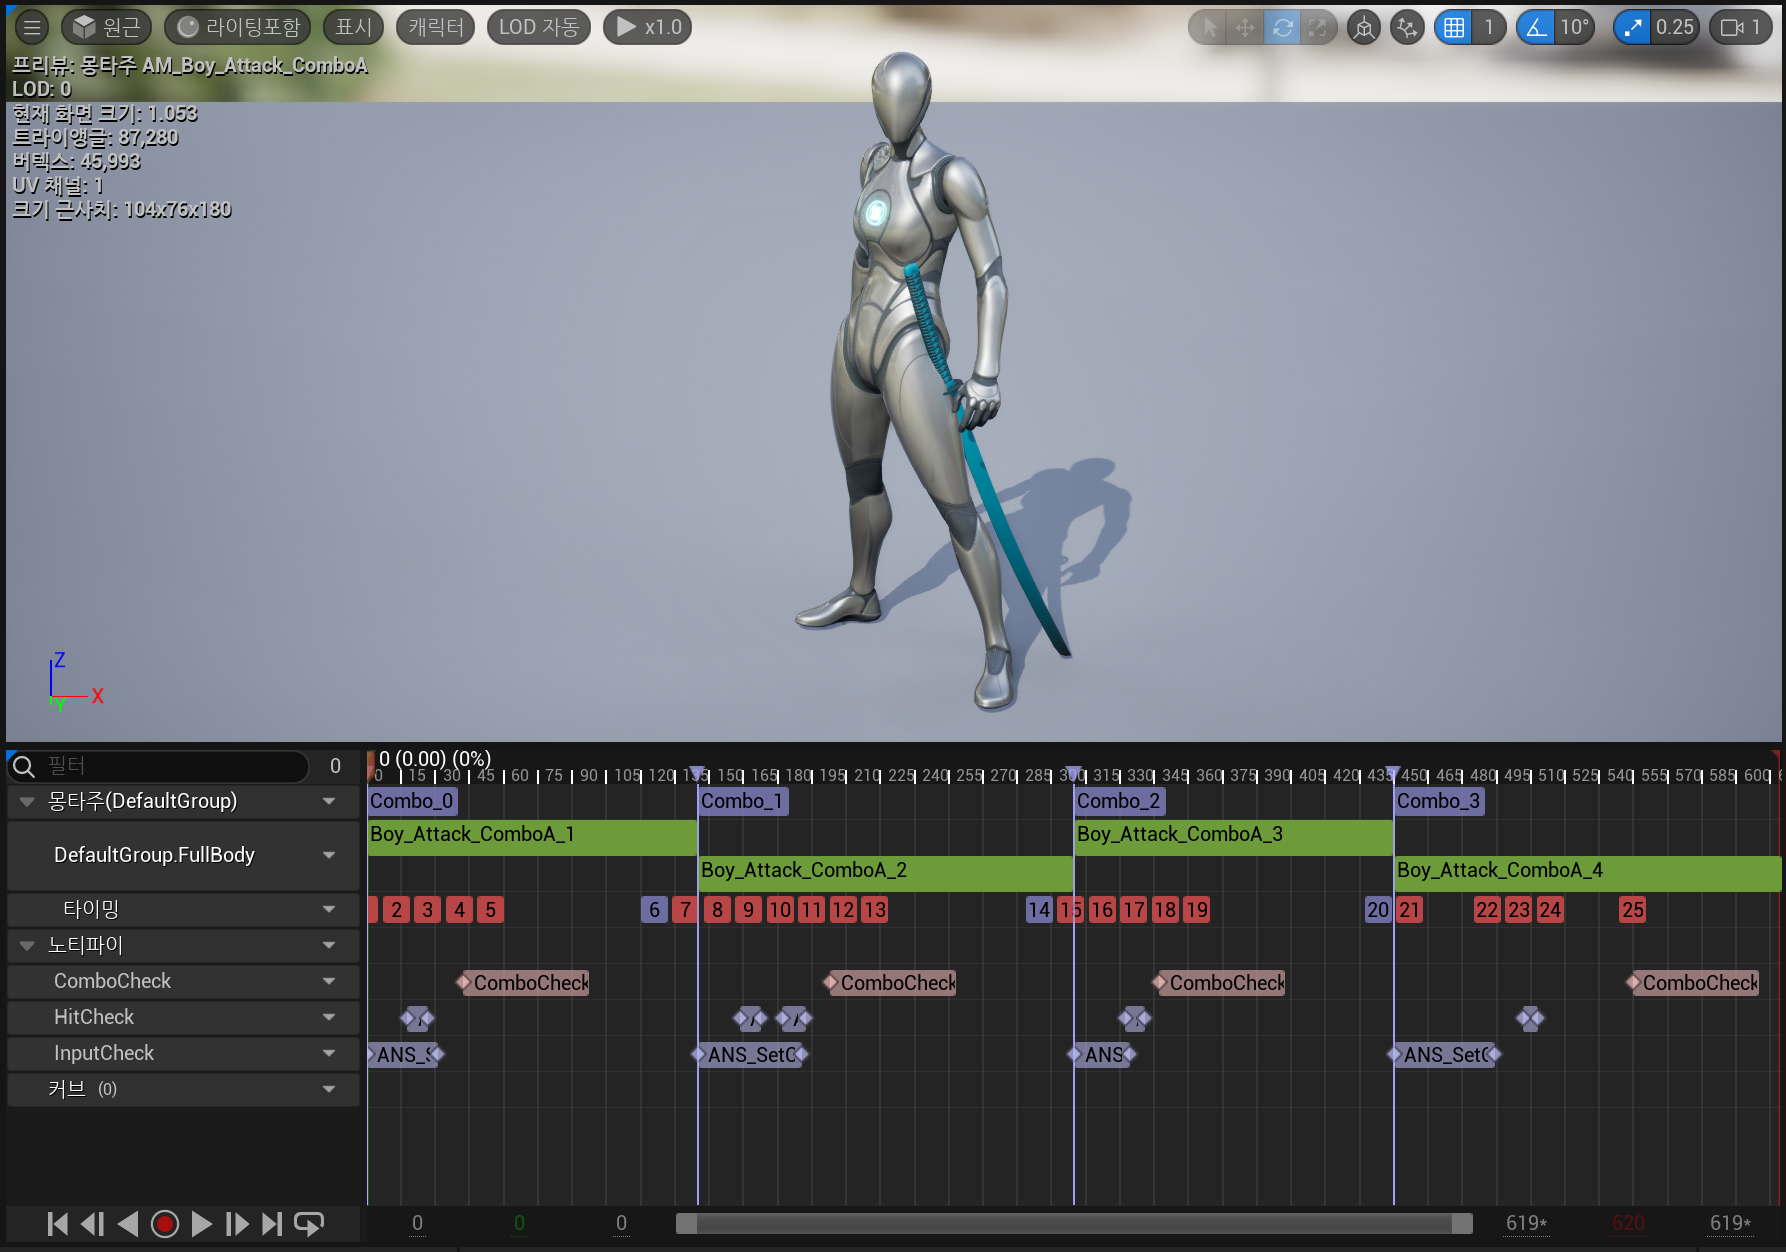The width and height of the screenshot is (1786, 1252).
Task: Disable rotation angle snapping
Action: 1536,27
